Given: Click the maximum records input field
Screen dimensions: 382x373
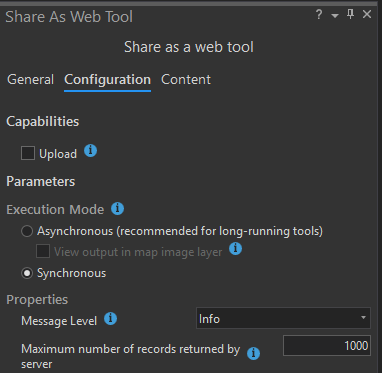Looking at the screenshot, I should tap(327, 346).
